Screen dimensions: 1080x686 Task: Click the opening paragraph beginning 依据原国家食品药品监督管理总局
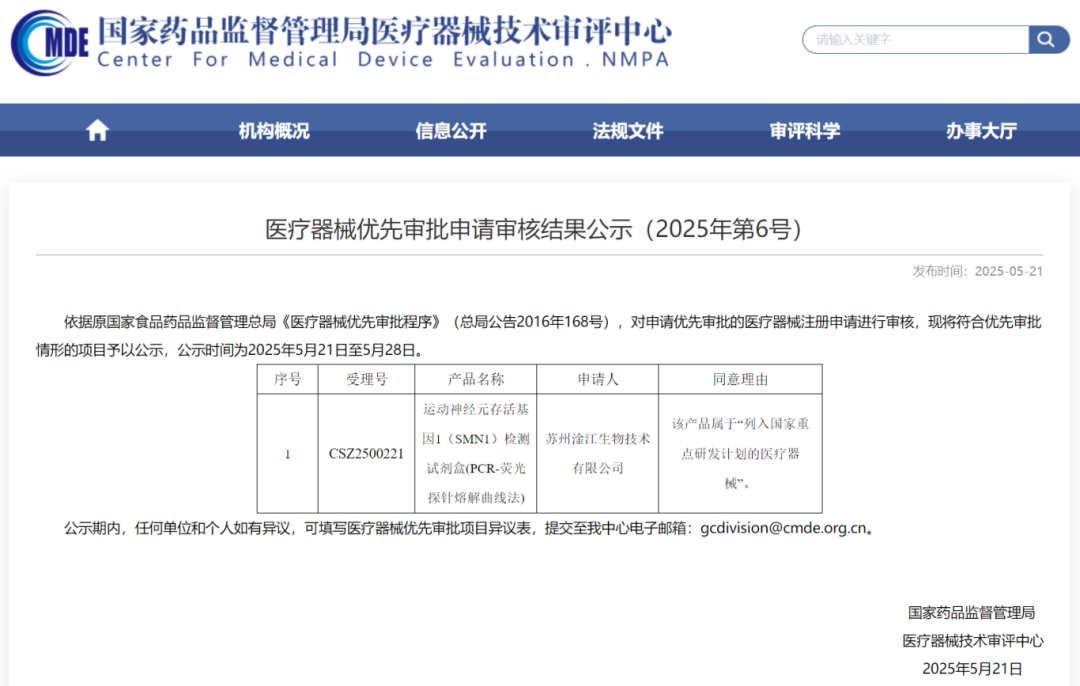click(x=539, y=336)
